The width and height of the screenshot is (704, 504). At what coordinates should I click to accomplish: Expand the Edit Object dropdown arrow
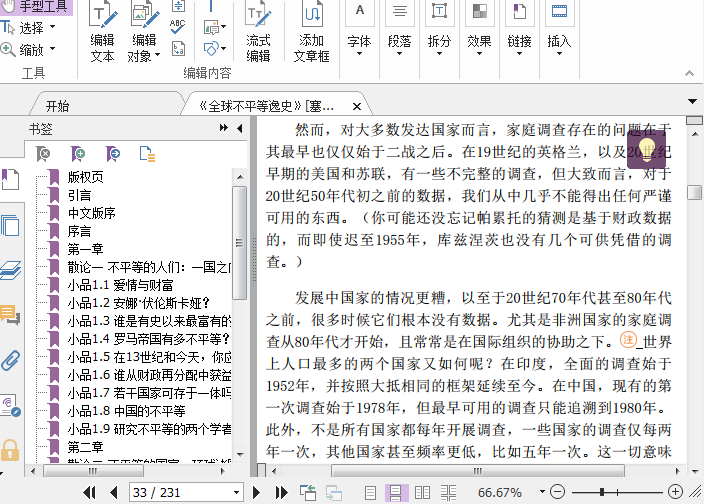(157, 57)
